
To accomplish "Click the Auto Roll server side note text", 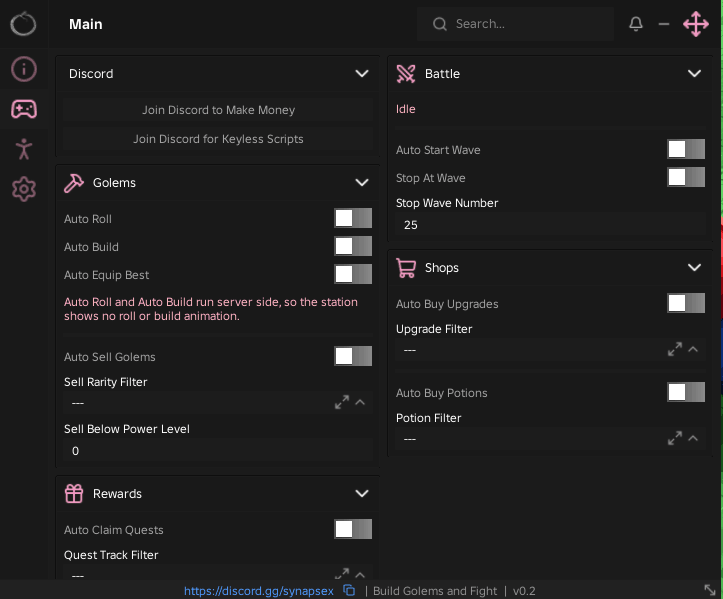I will click(x=211, y=309).
